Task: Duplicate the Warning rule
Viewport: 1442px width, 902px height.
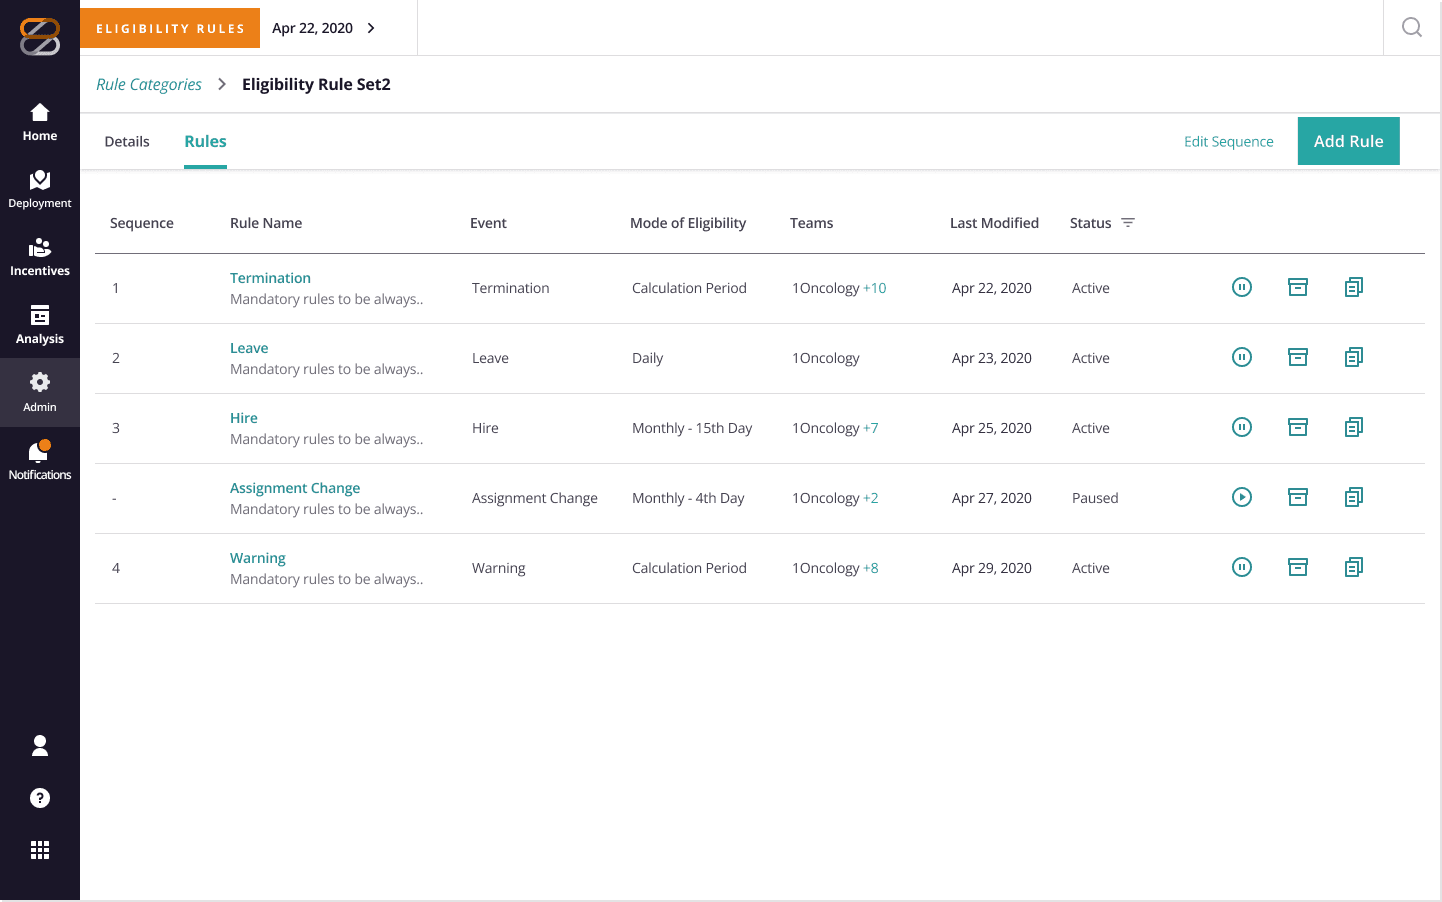Action: (1354, 567)
